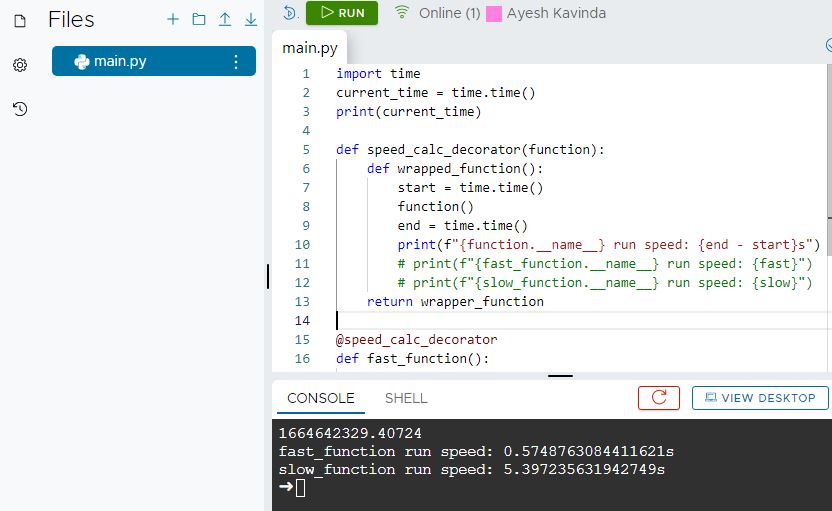Click the slow_function run speed output line

(x=472, y=469)
